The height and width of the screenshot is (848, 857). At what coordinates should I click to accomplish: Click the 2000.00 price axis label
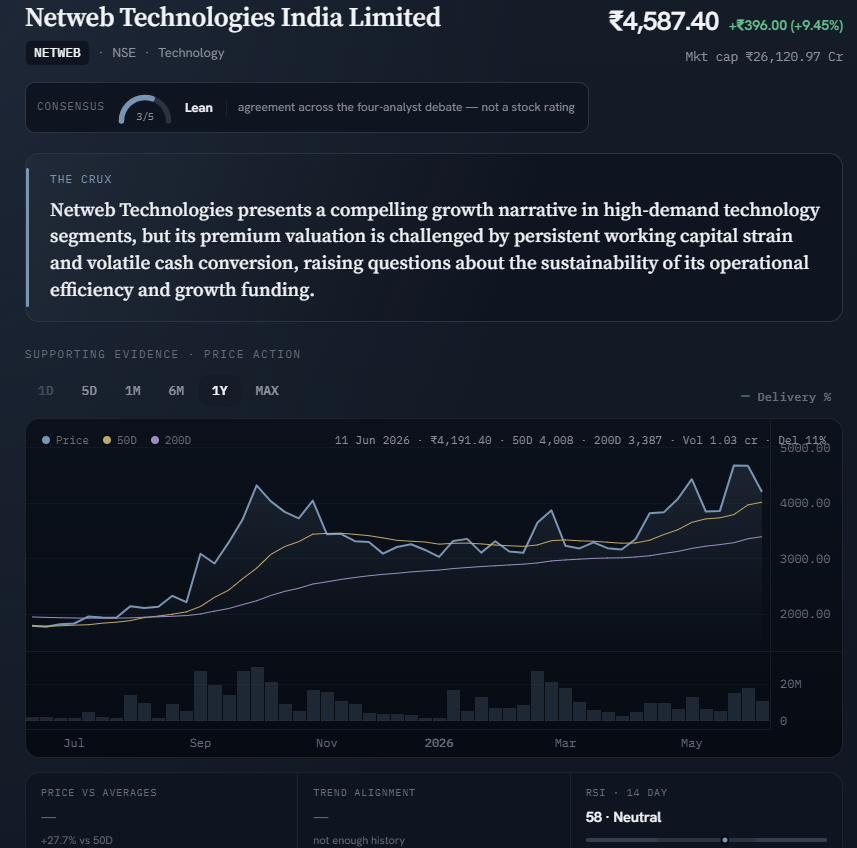805,614
